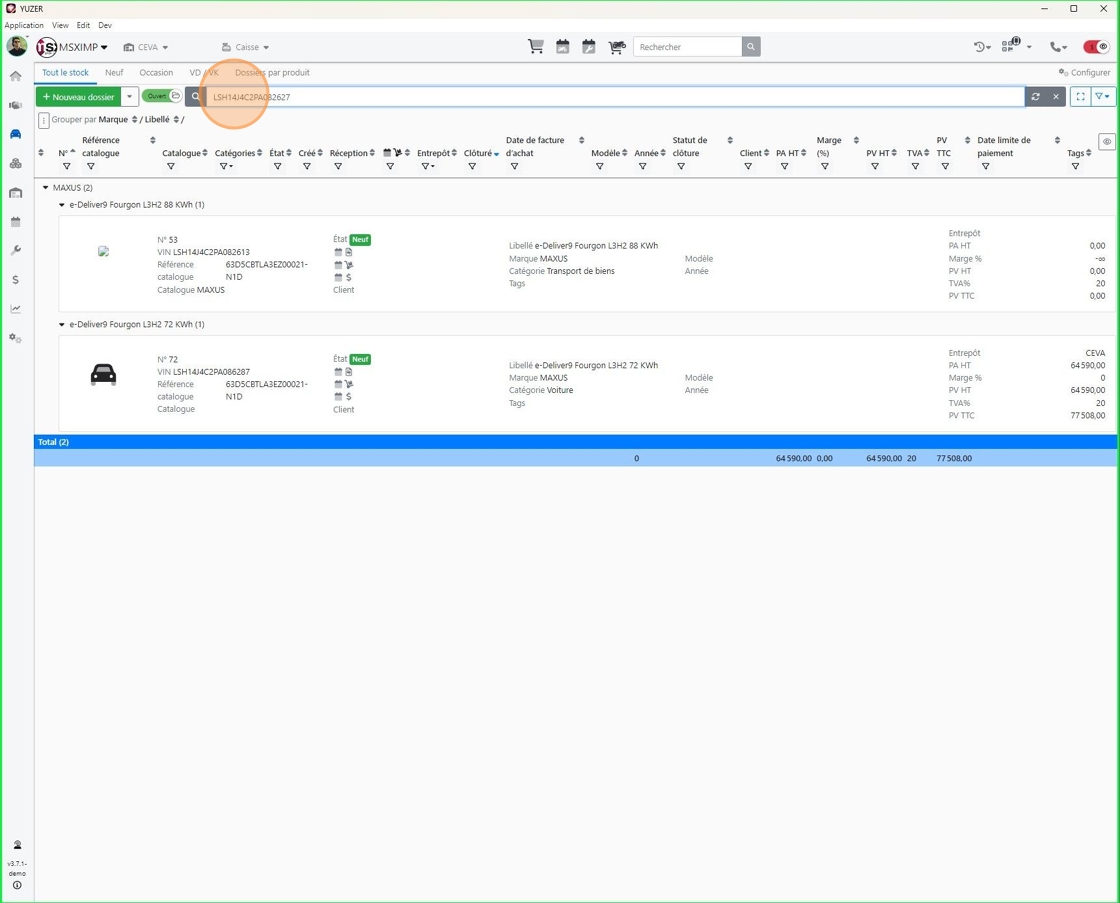Viewport: 1120px width, 903px height.
Task: Click the info icon at sidebar bottom
Action: pos(17,885)
